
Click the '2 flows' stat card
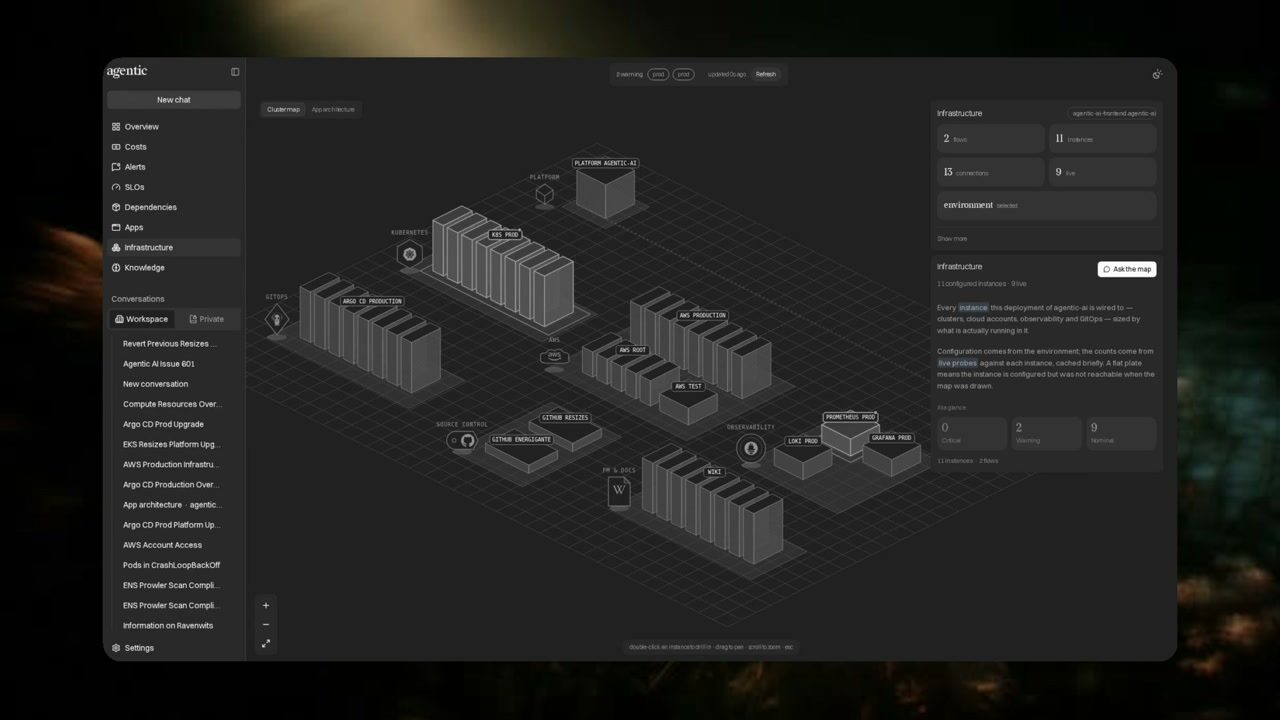point(990,139)
